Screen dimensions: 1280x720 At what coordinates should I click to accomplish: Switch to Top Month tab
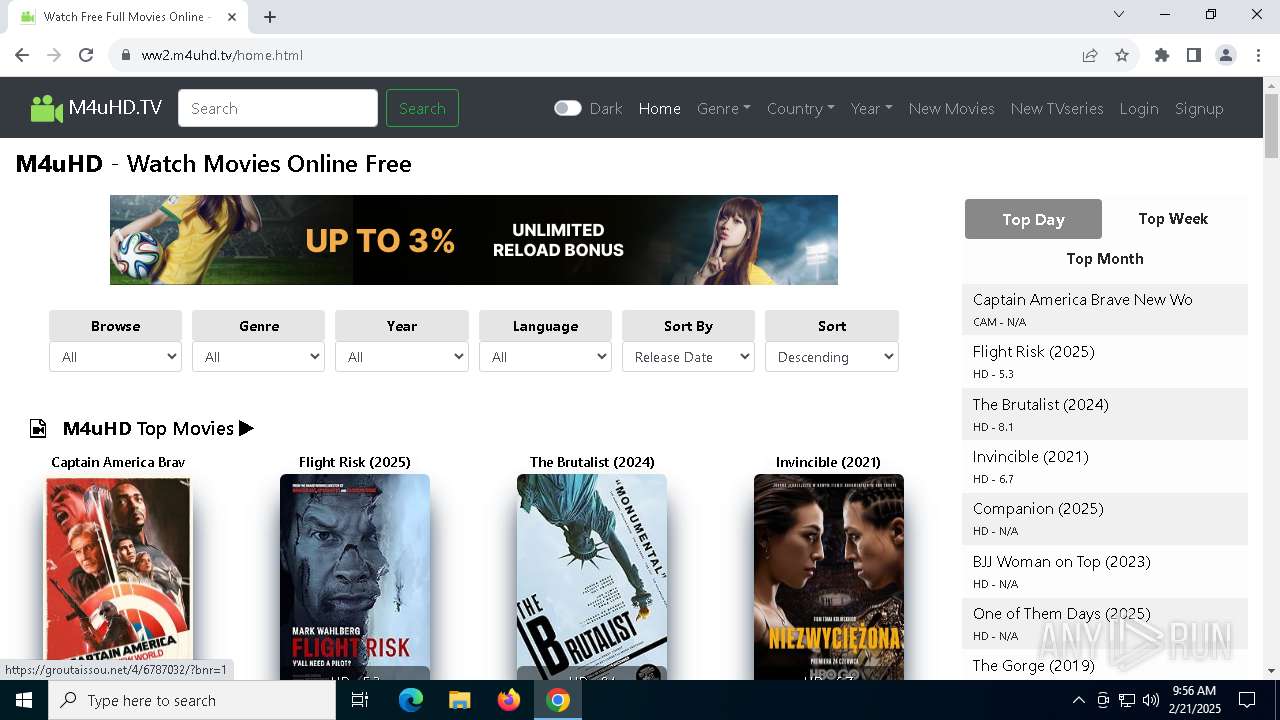(1105, 259)
